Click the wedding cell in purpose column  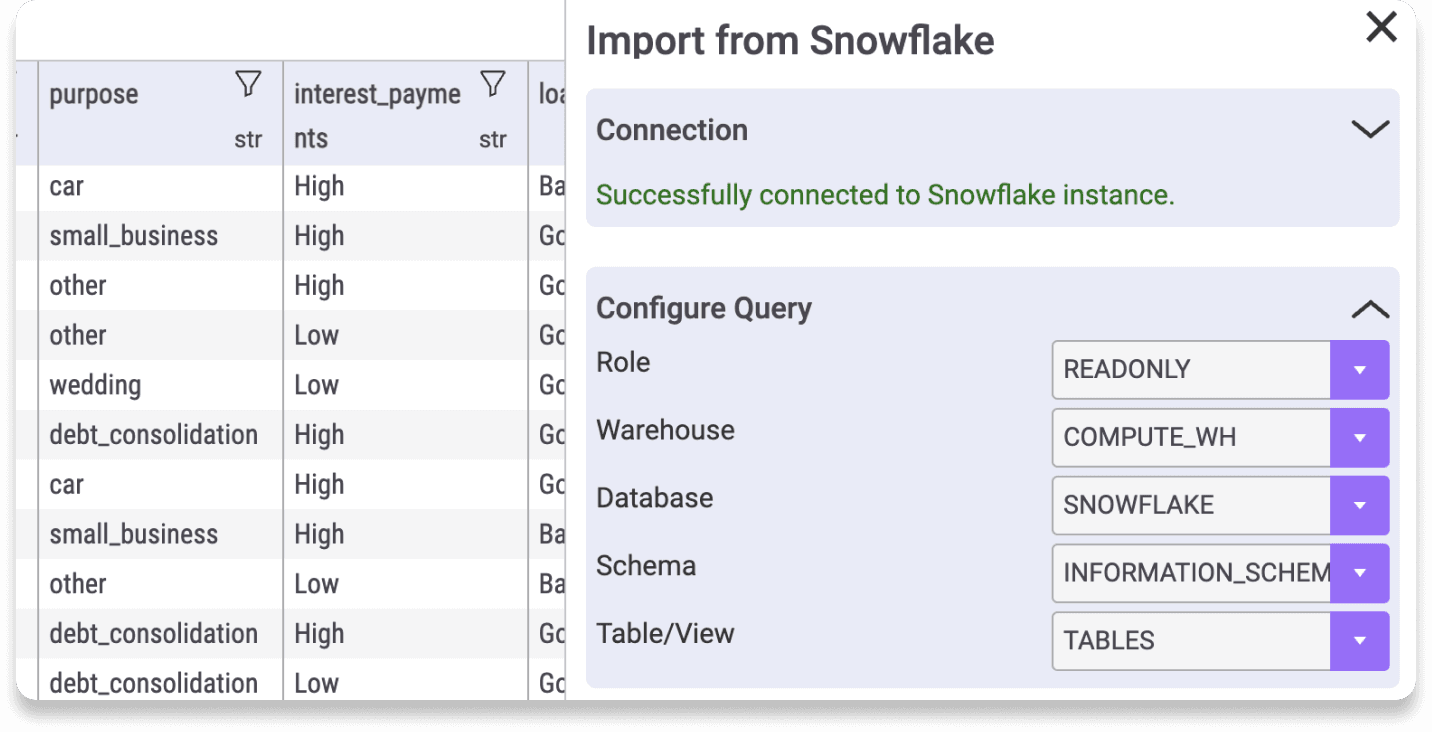(96, 385)
